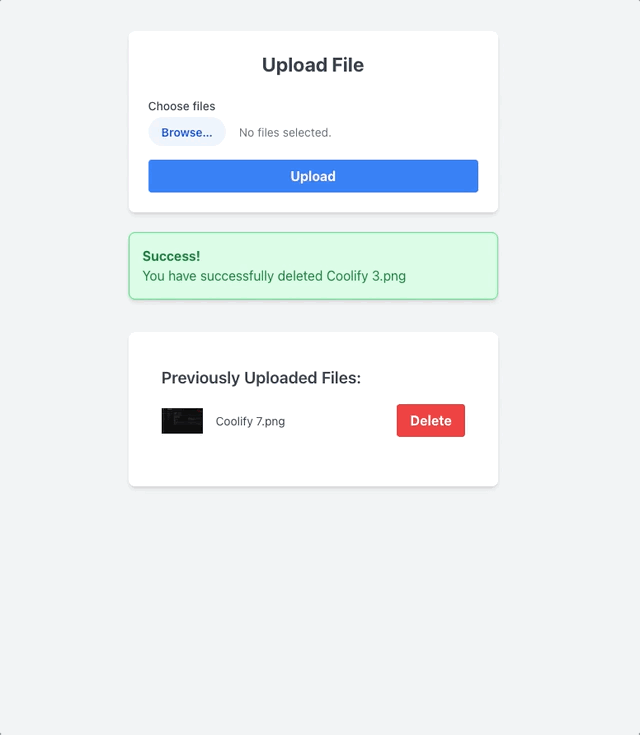Click the bold 'Success!' alert title
The height and width of the screenshot is (735, 640).
click(x=171, y=256)
